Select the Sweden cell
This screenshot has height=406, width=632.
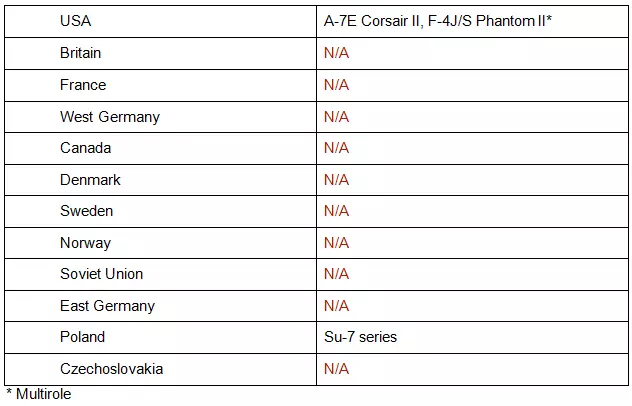click(86, 211)
